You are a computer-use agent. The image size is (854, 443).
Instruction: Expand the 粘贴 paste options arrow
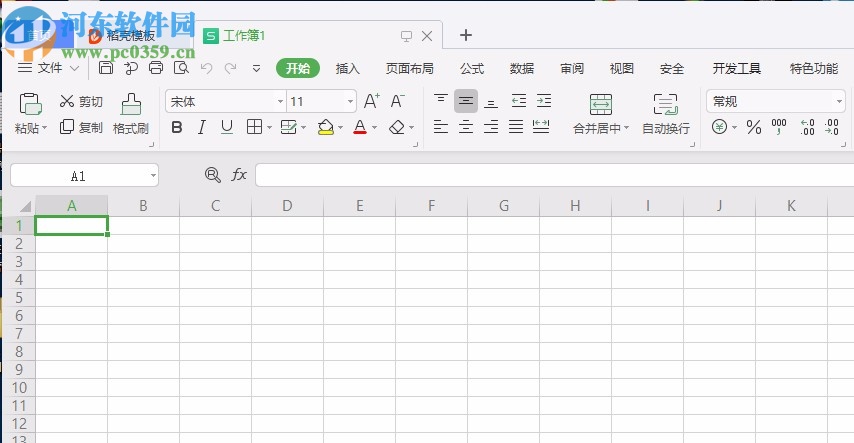pyautogui.click(x=45, y=128)
